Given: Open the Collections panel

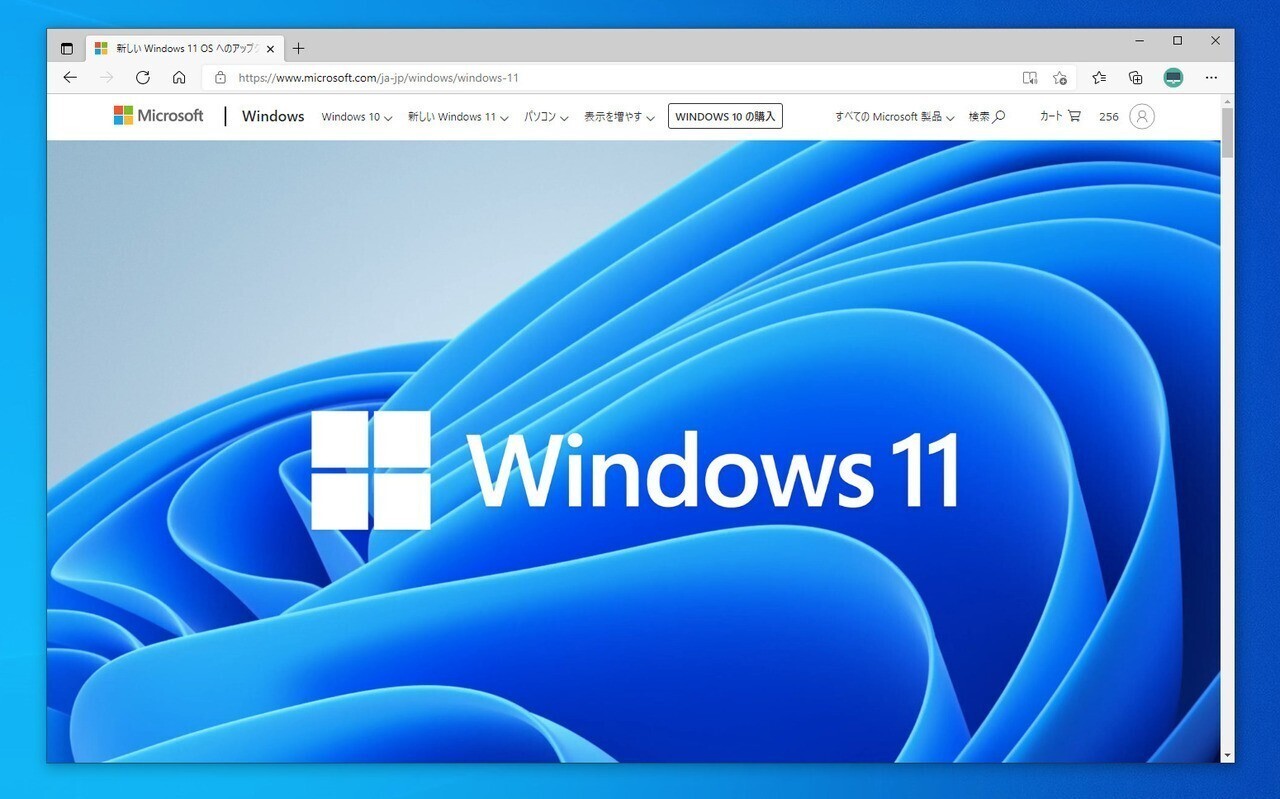Looking at the screenshot, I should click(1136, 77).
